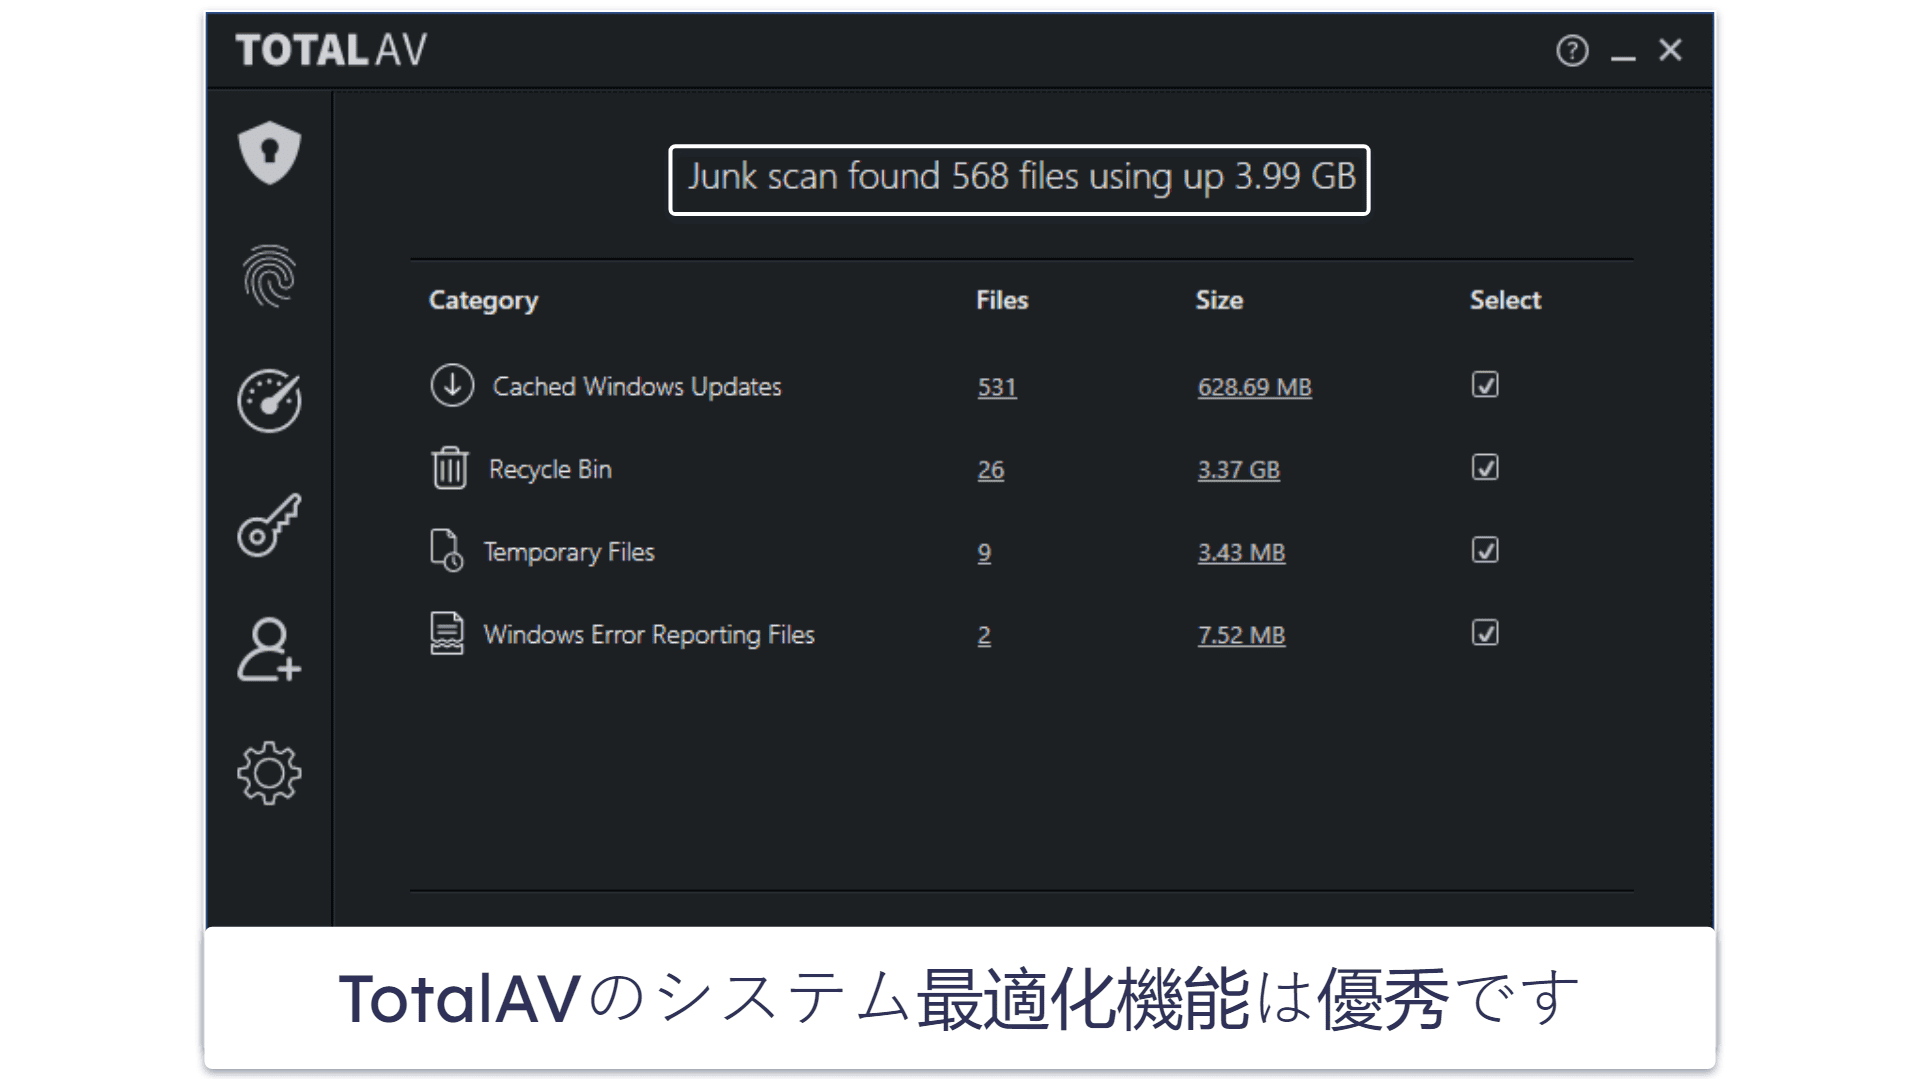
Task: Select the Temporary Files row label
Action: [569, 553]
